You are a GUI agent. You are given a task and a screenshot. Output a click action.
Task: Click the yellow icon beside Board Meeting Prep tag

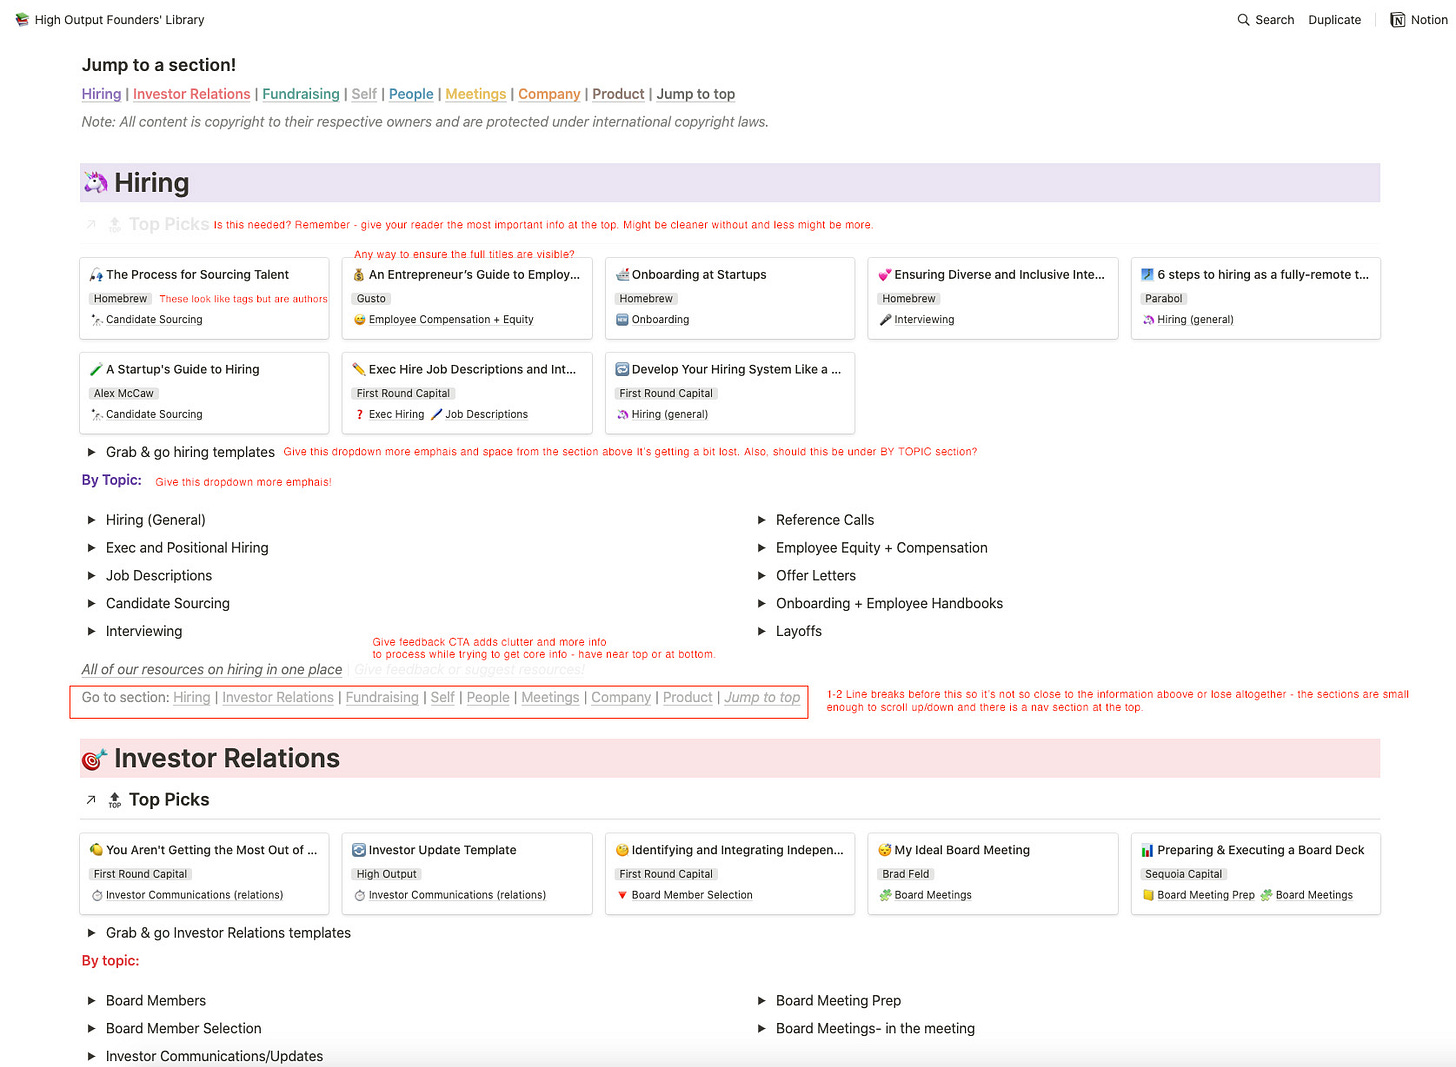point(1148,896)
